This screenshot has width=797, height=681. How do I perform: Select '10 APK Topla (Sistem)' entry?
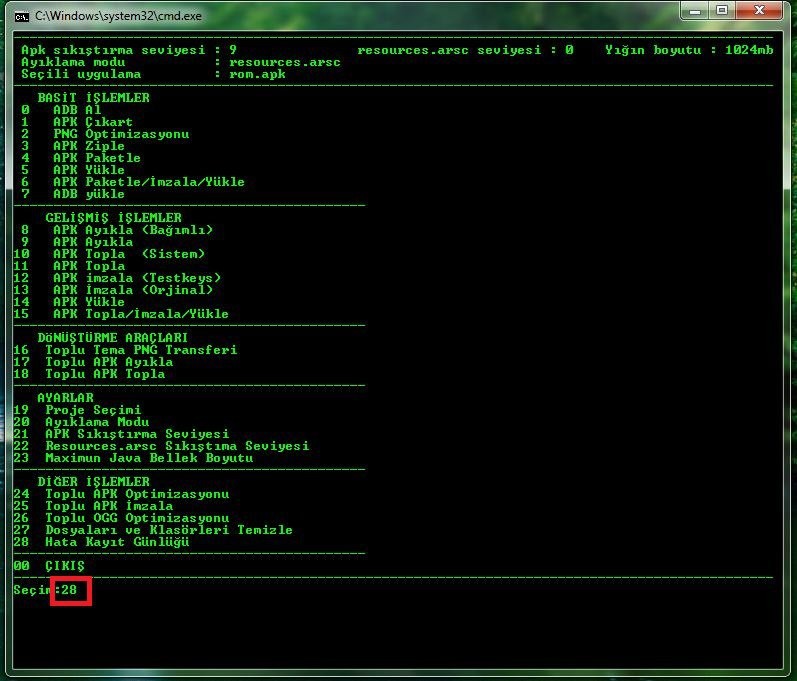(109, 254)
